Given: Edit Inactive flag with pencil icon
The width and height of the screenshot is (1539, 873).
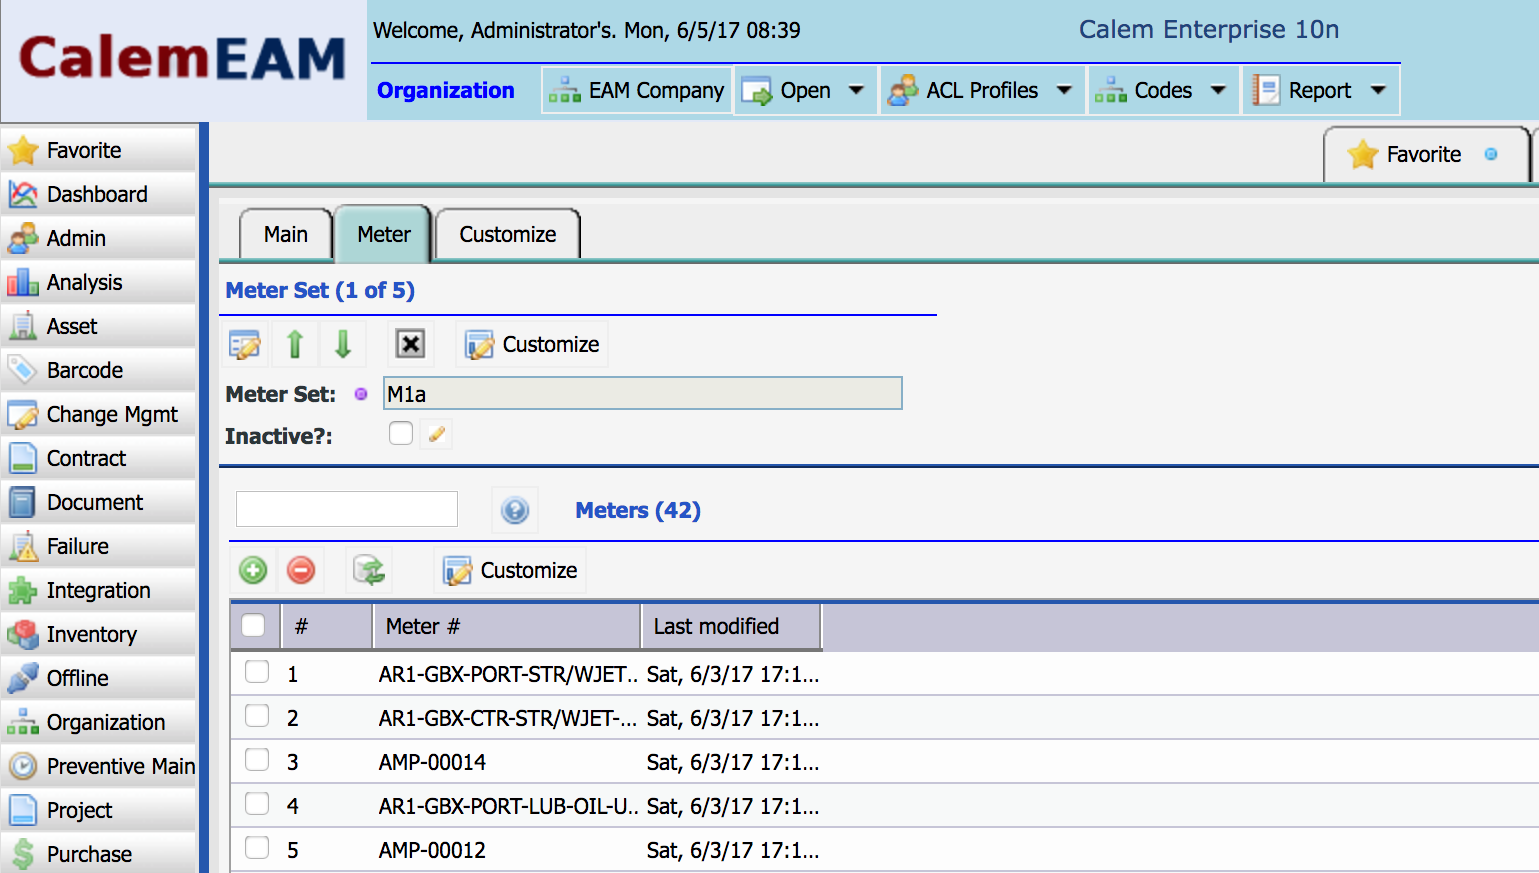Looking at the screenshot, I should (x=436, y=434).
